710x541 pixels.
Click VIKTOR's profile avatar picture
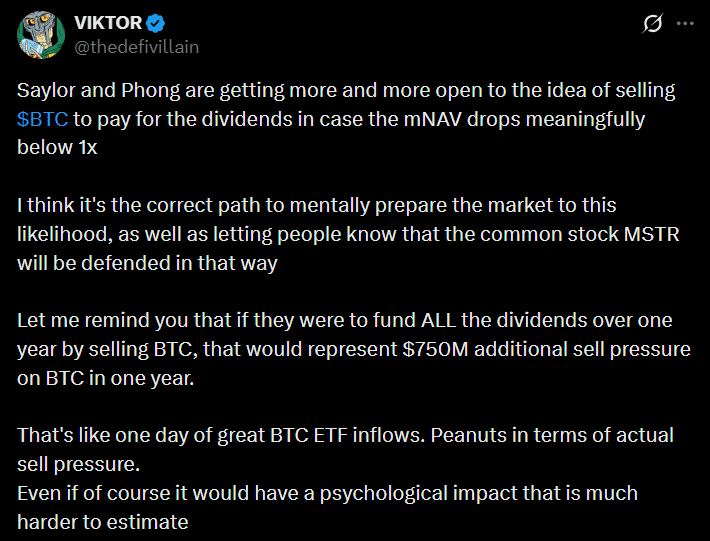tap(38, 34)
